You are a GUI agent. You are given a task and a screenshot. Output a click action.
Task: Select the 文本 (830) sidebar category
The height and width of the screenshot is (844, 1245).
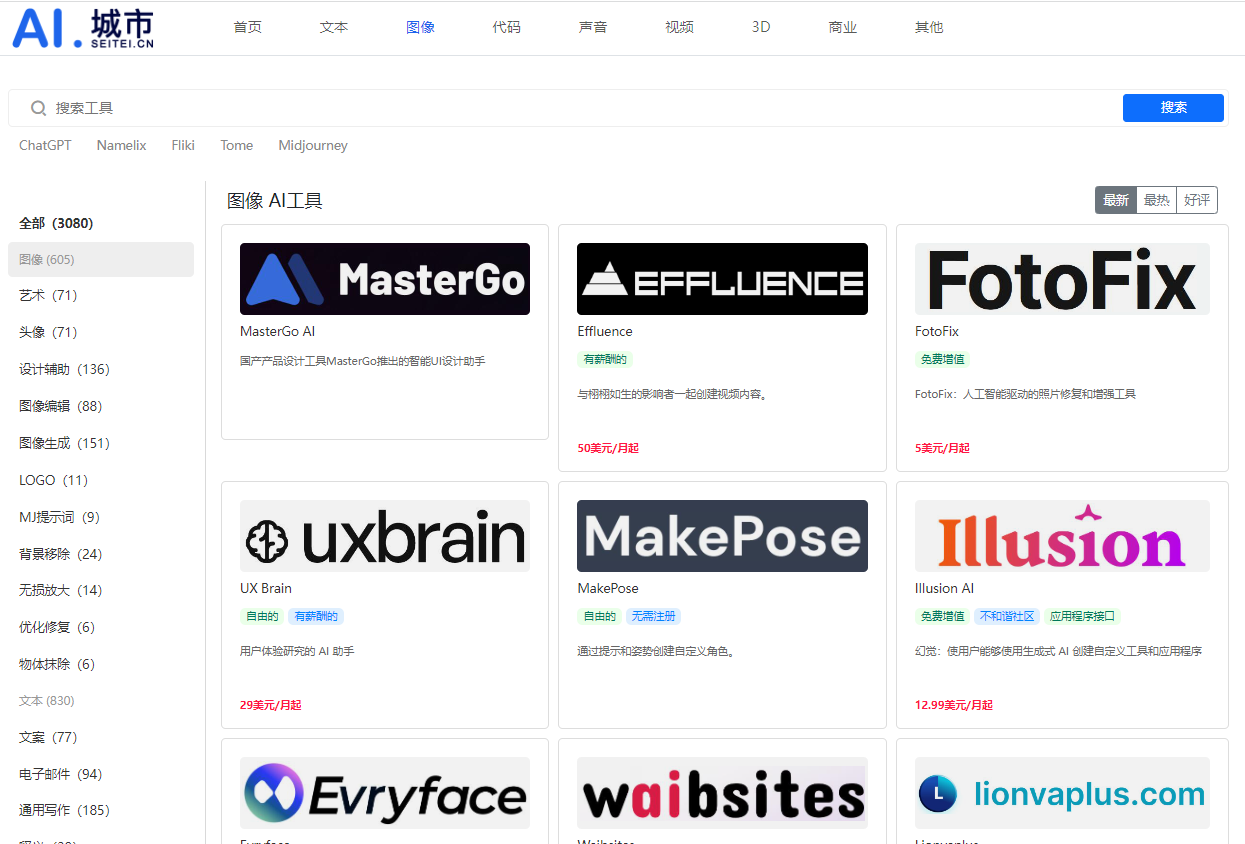(x=47, y=700)
